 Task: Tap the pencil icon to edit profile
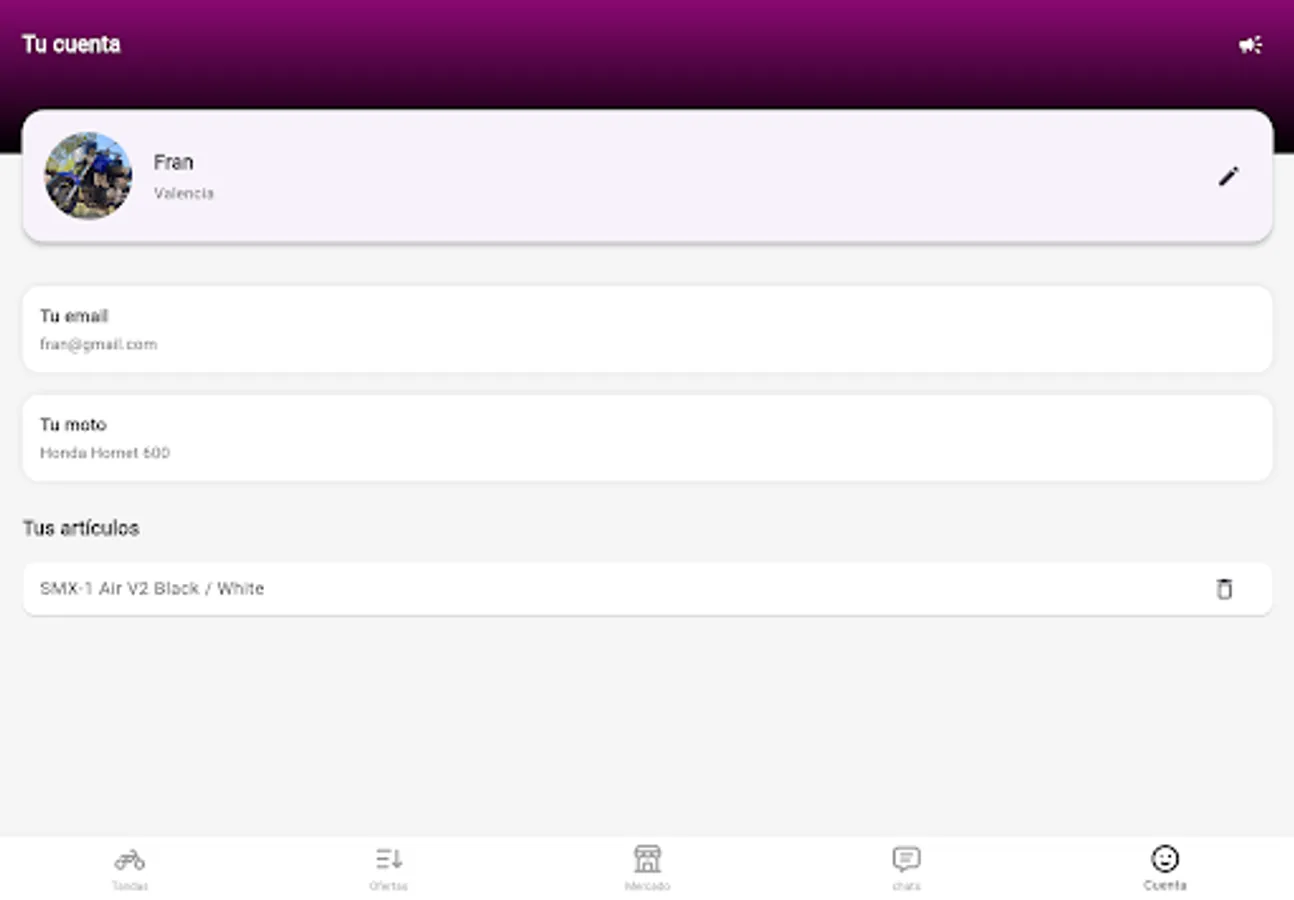pos(1229,176)
